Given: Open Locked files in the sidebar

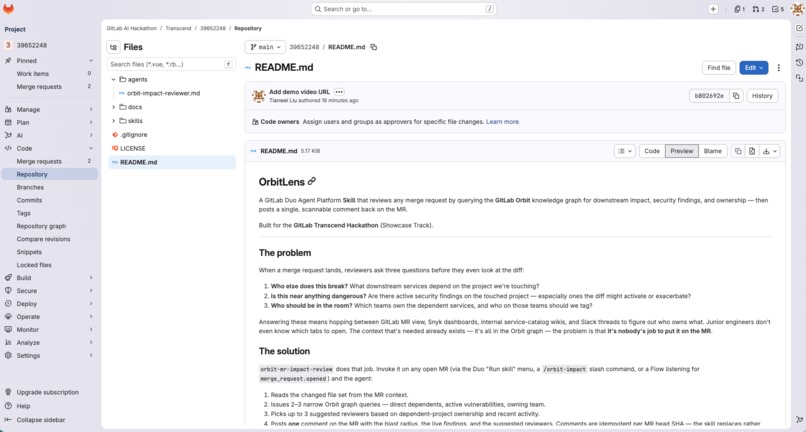Looking at the screenshot, I should (x=49, y=265).
